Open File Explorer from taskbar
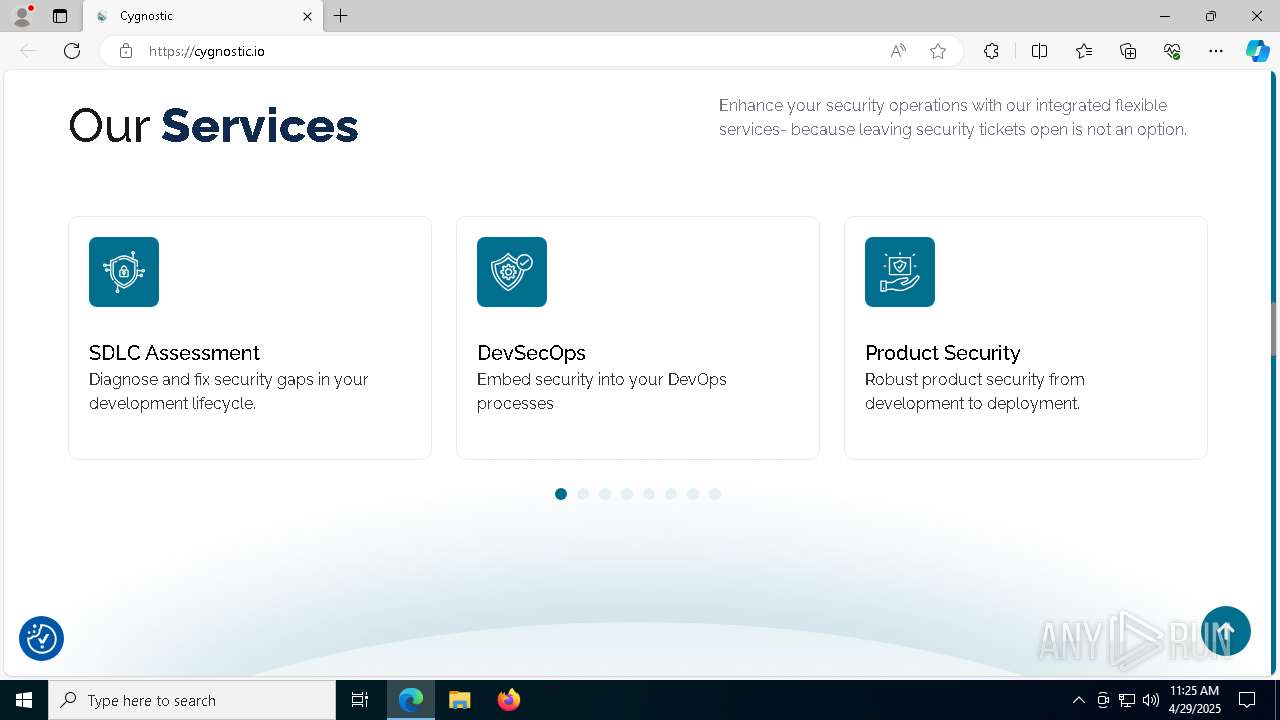The image size is (1280, 720). (459, 700)
